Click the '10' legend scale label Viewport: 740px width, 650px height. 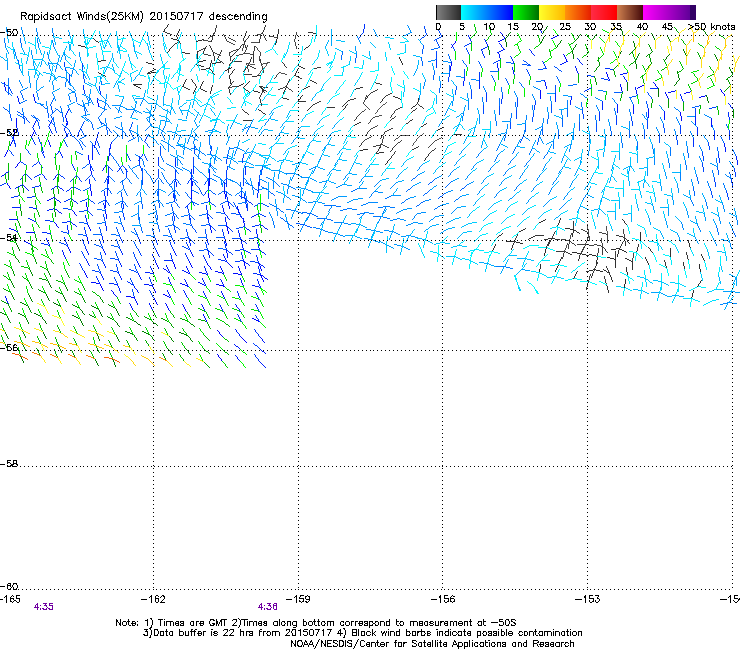pyautogui.click(x=489, y=27)
